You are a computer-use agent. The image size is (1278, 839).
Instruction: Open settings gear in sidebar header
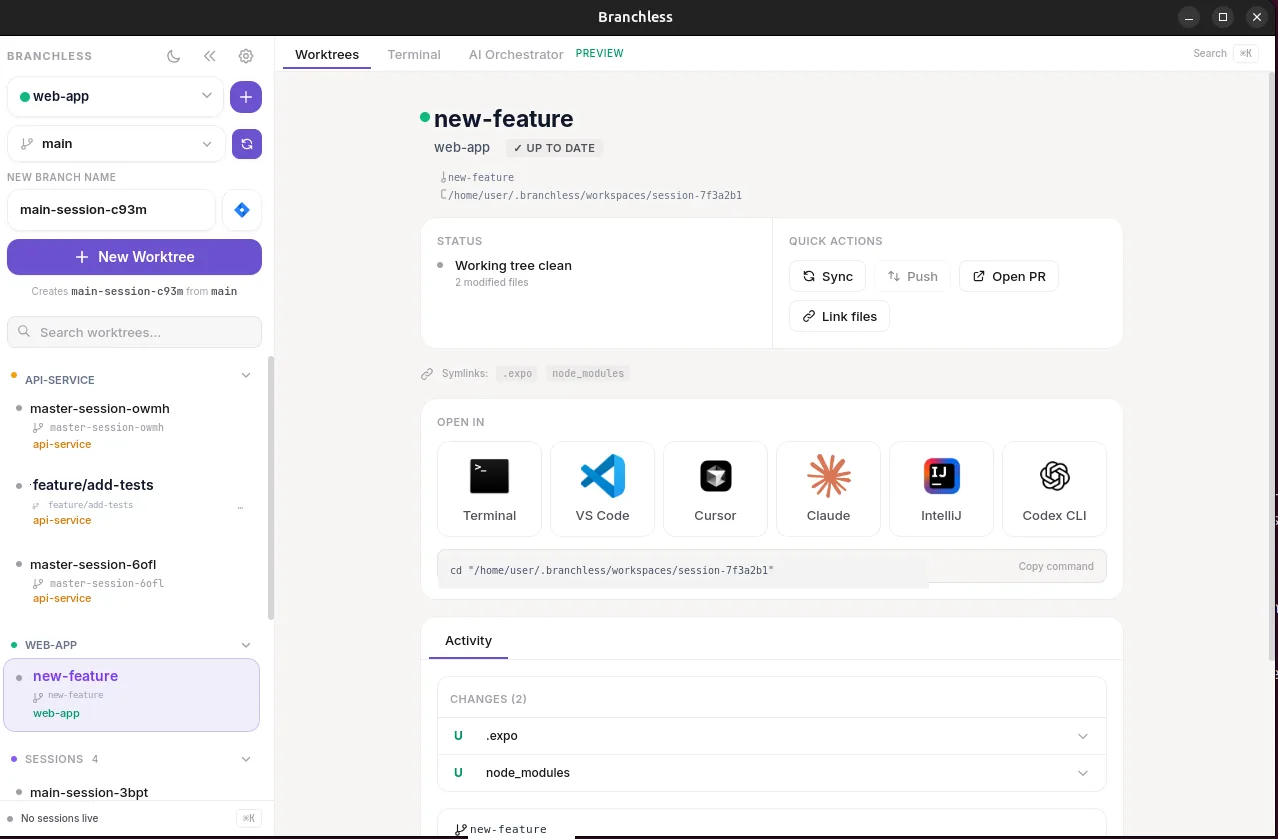(246, 56)
